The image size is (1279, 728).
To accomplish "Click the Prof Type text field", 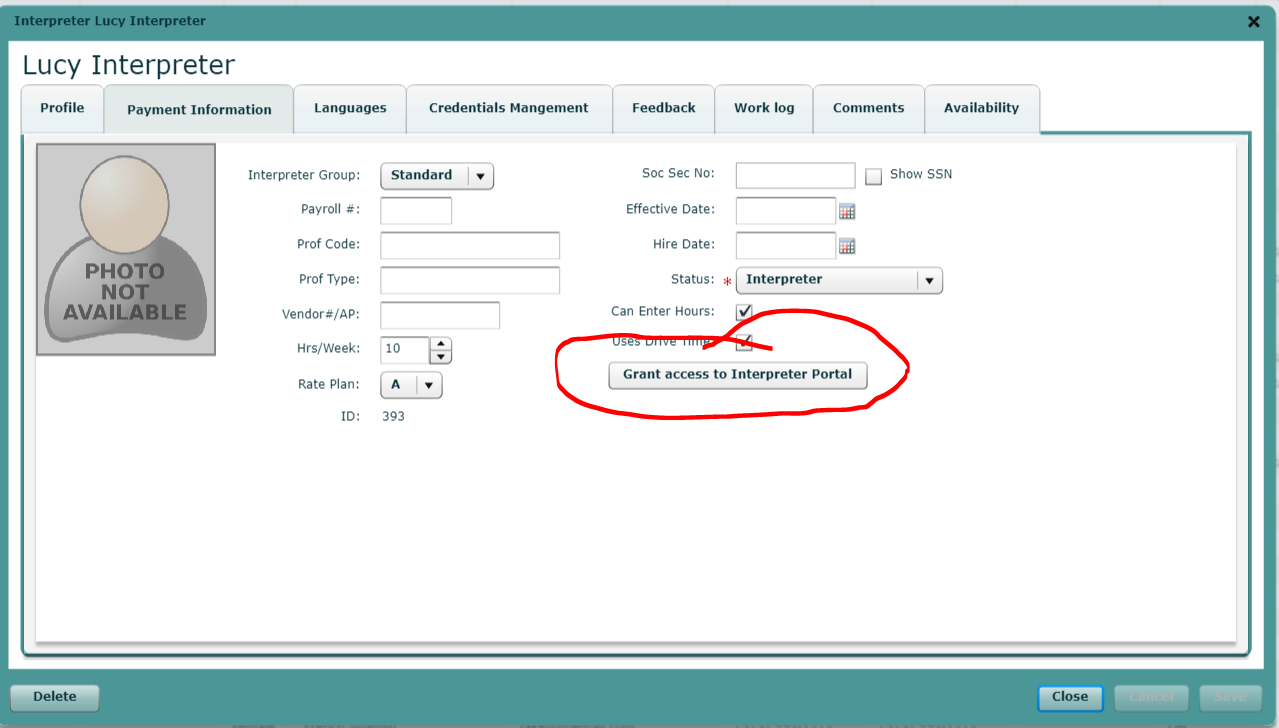I will point(470,280).
